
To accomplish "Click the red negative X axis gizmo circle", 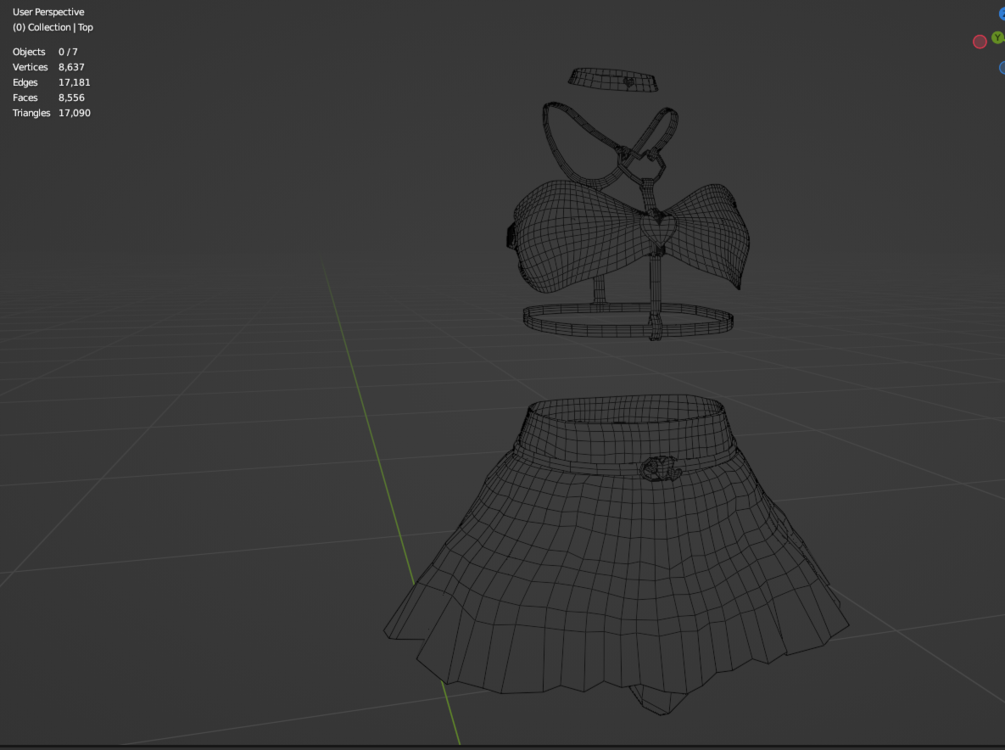I will click(979, 42).
